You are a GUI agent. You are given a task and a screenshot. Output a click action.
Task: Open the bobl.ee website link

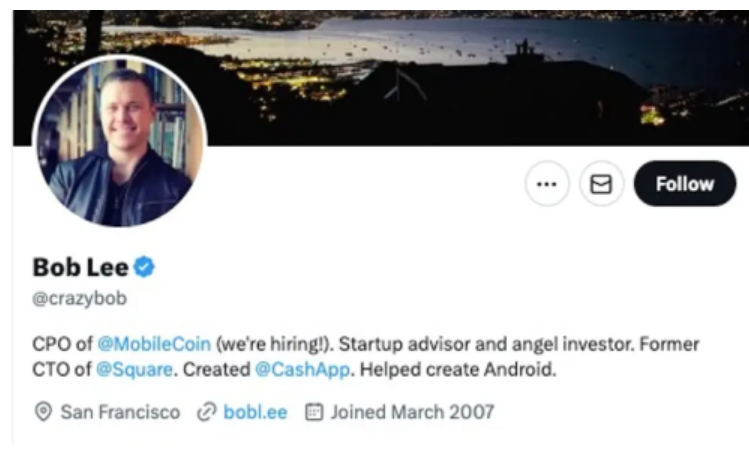[x=257, y=412]
